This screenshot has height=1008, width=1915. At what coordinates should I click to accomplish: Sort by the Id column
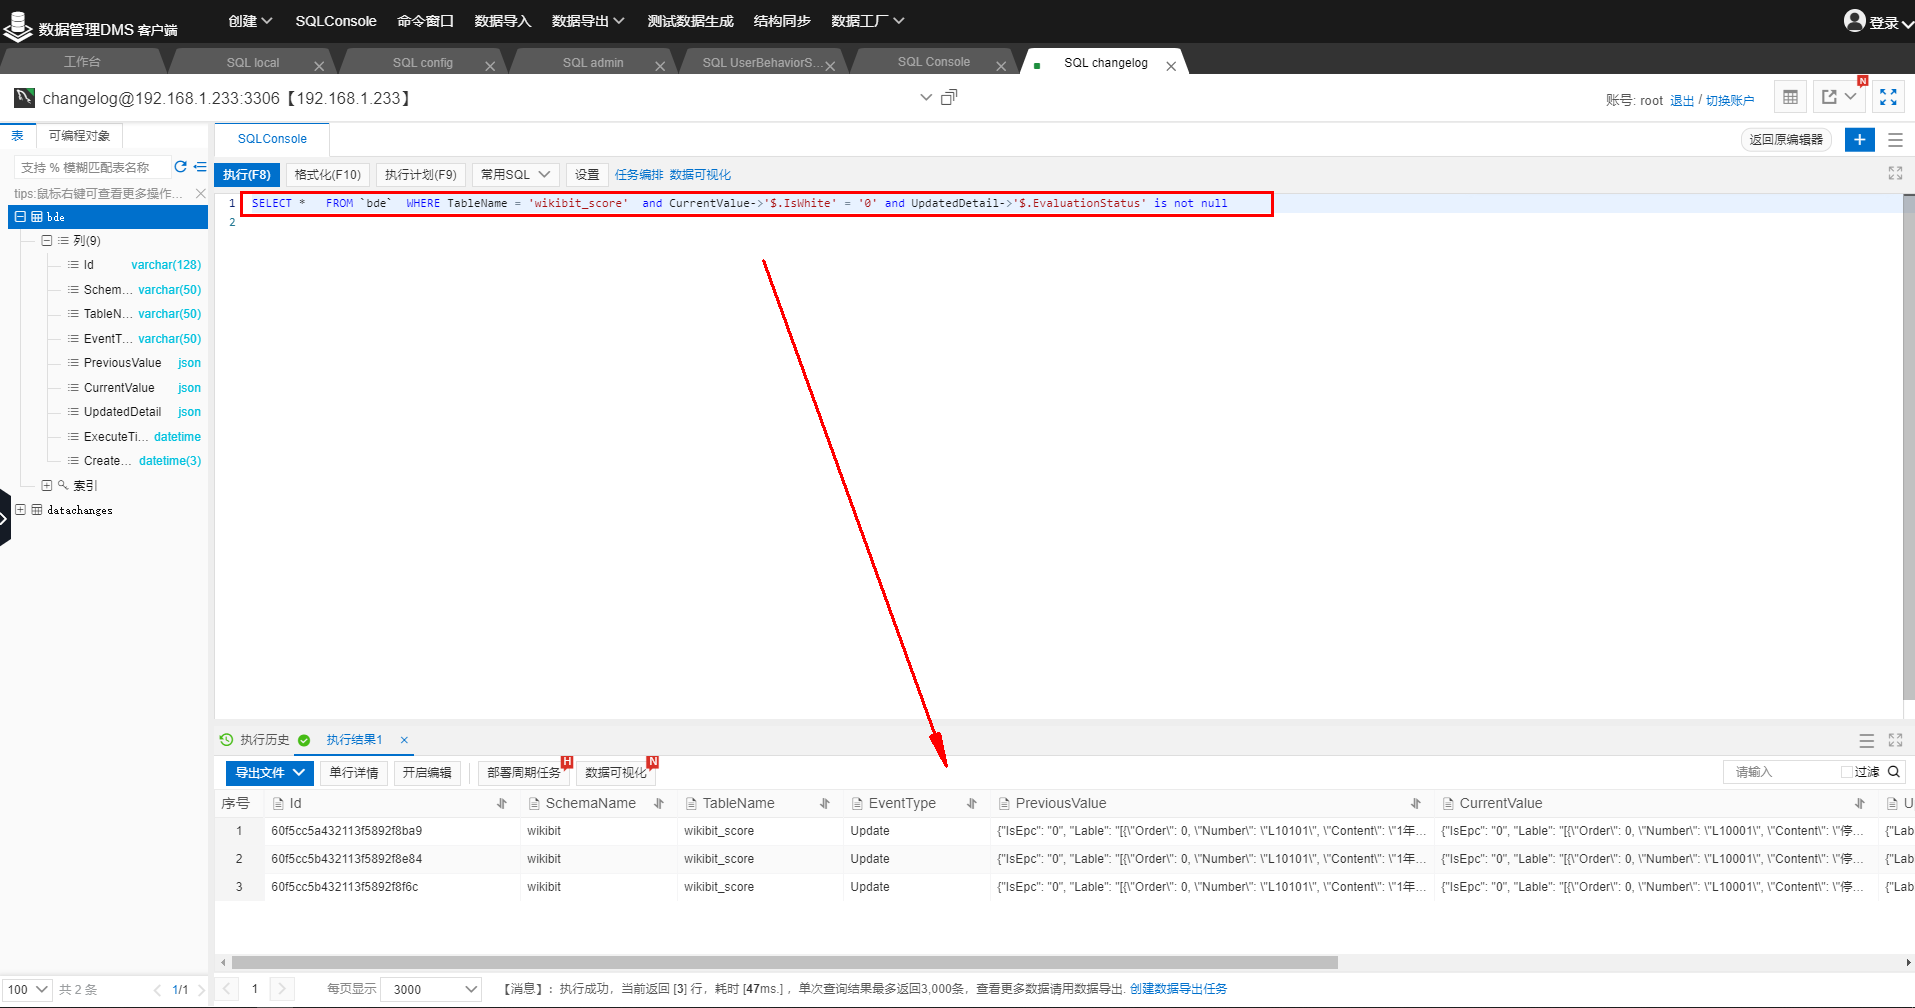point(502,803)
